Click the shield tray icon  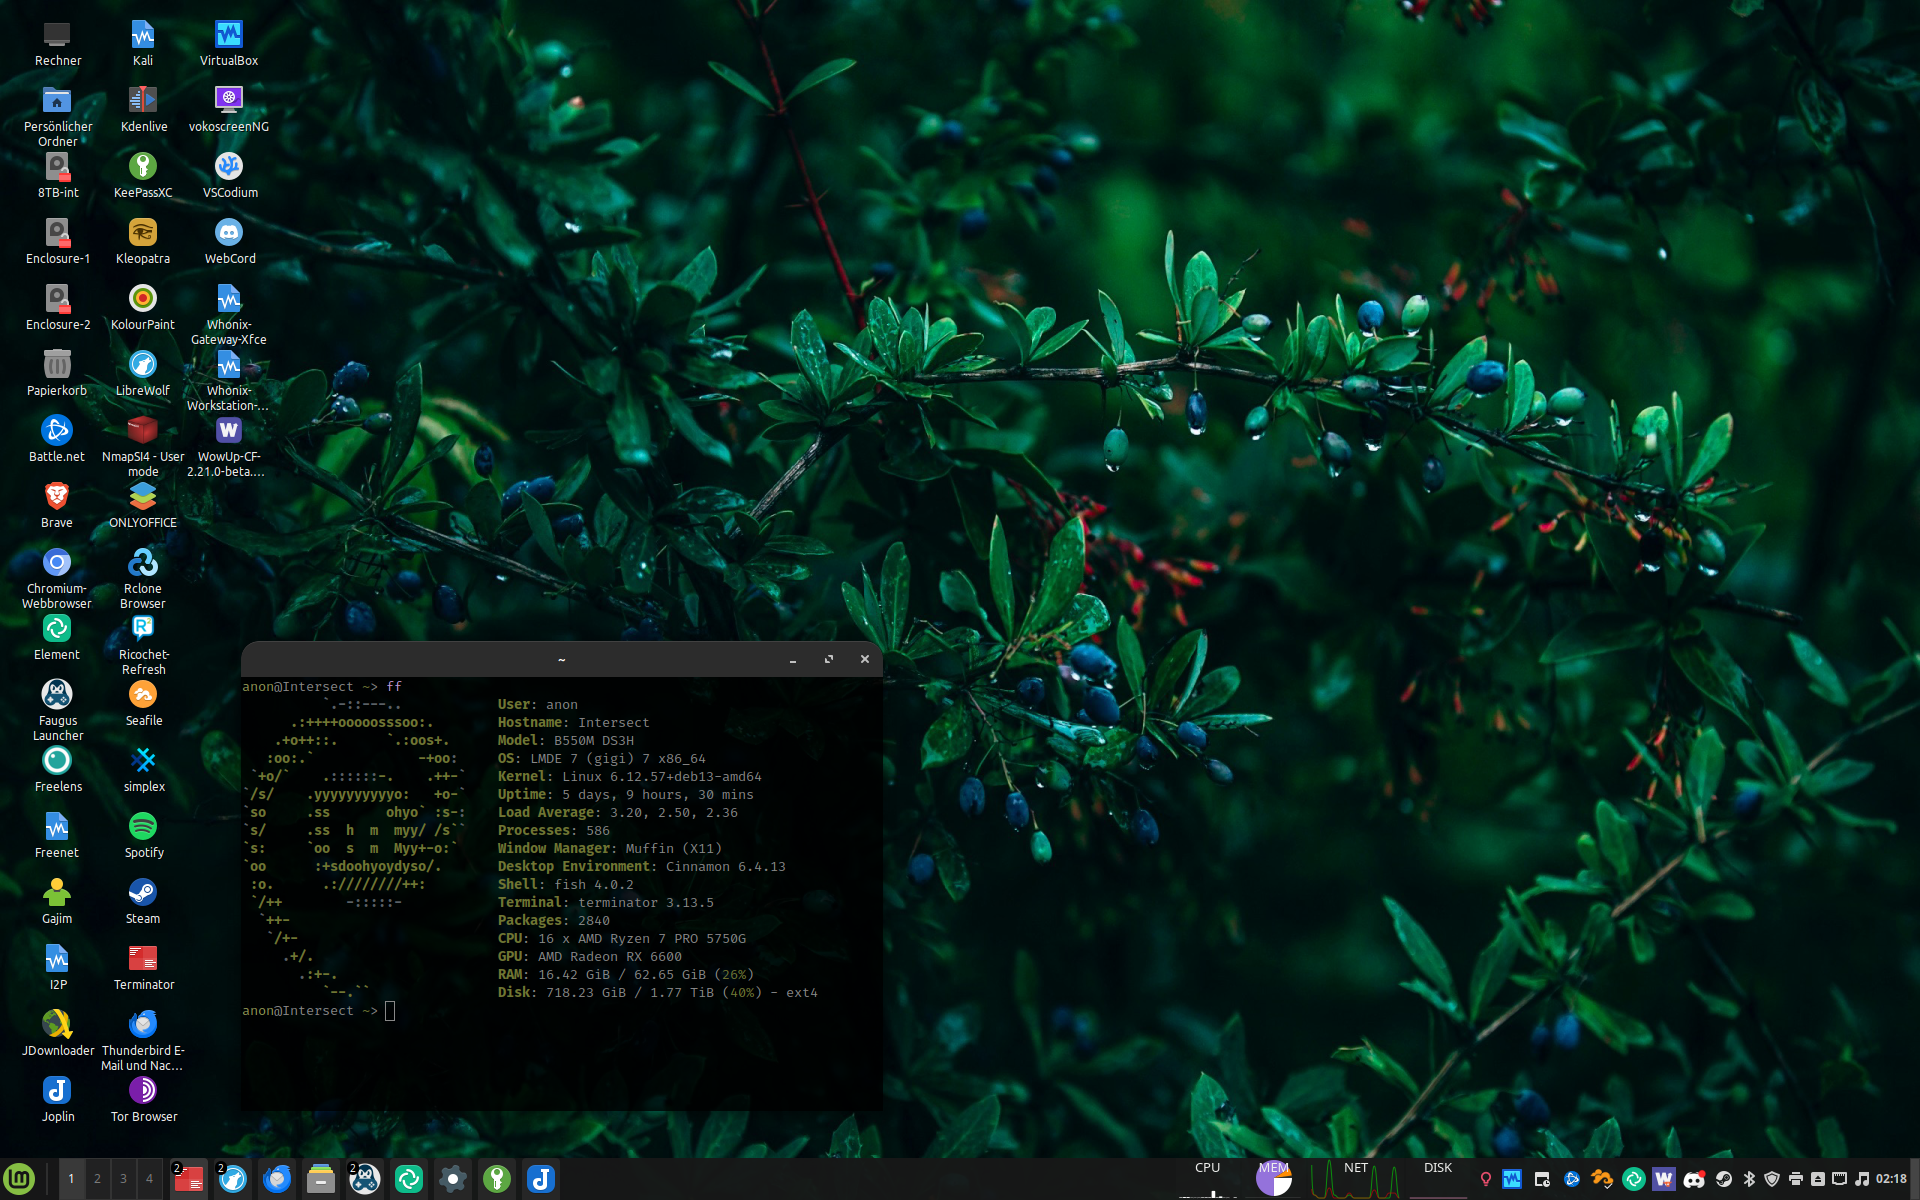(1772, 1179)
